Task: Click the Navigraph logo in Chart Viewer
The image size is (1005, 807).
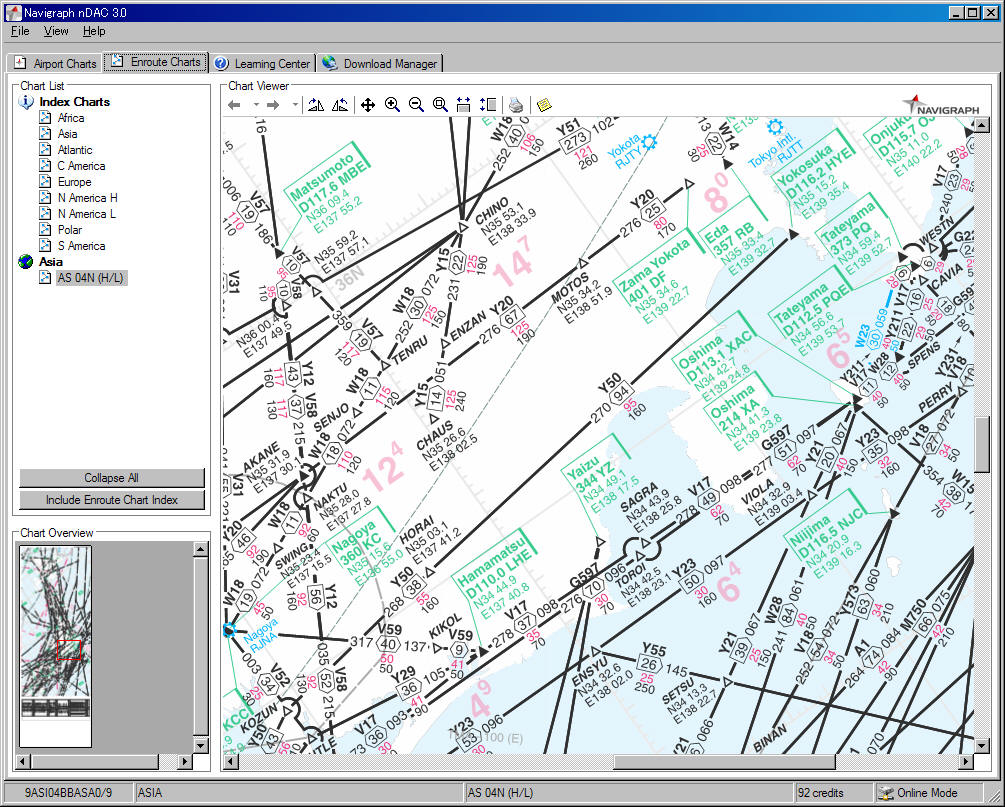Action: coord(941,105)
